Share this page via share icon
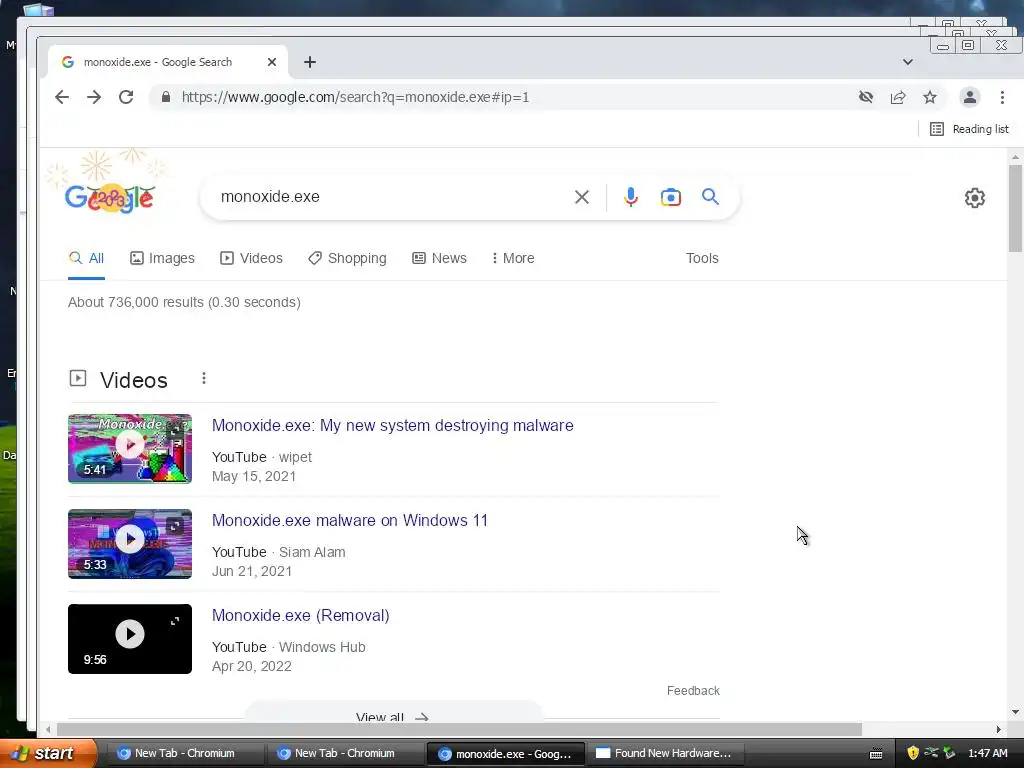This screenshot has width=1024, height=768. pos(898,97)
